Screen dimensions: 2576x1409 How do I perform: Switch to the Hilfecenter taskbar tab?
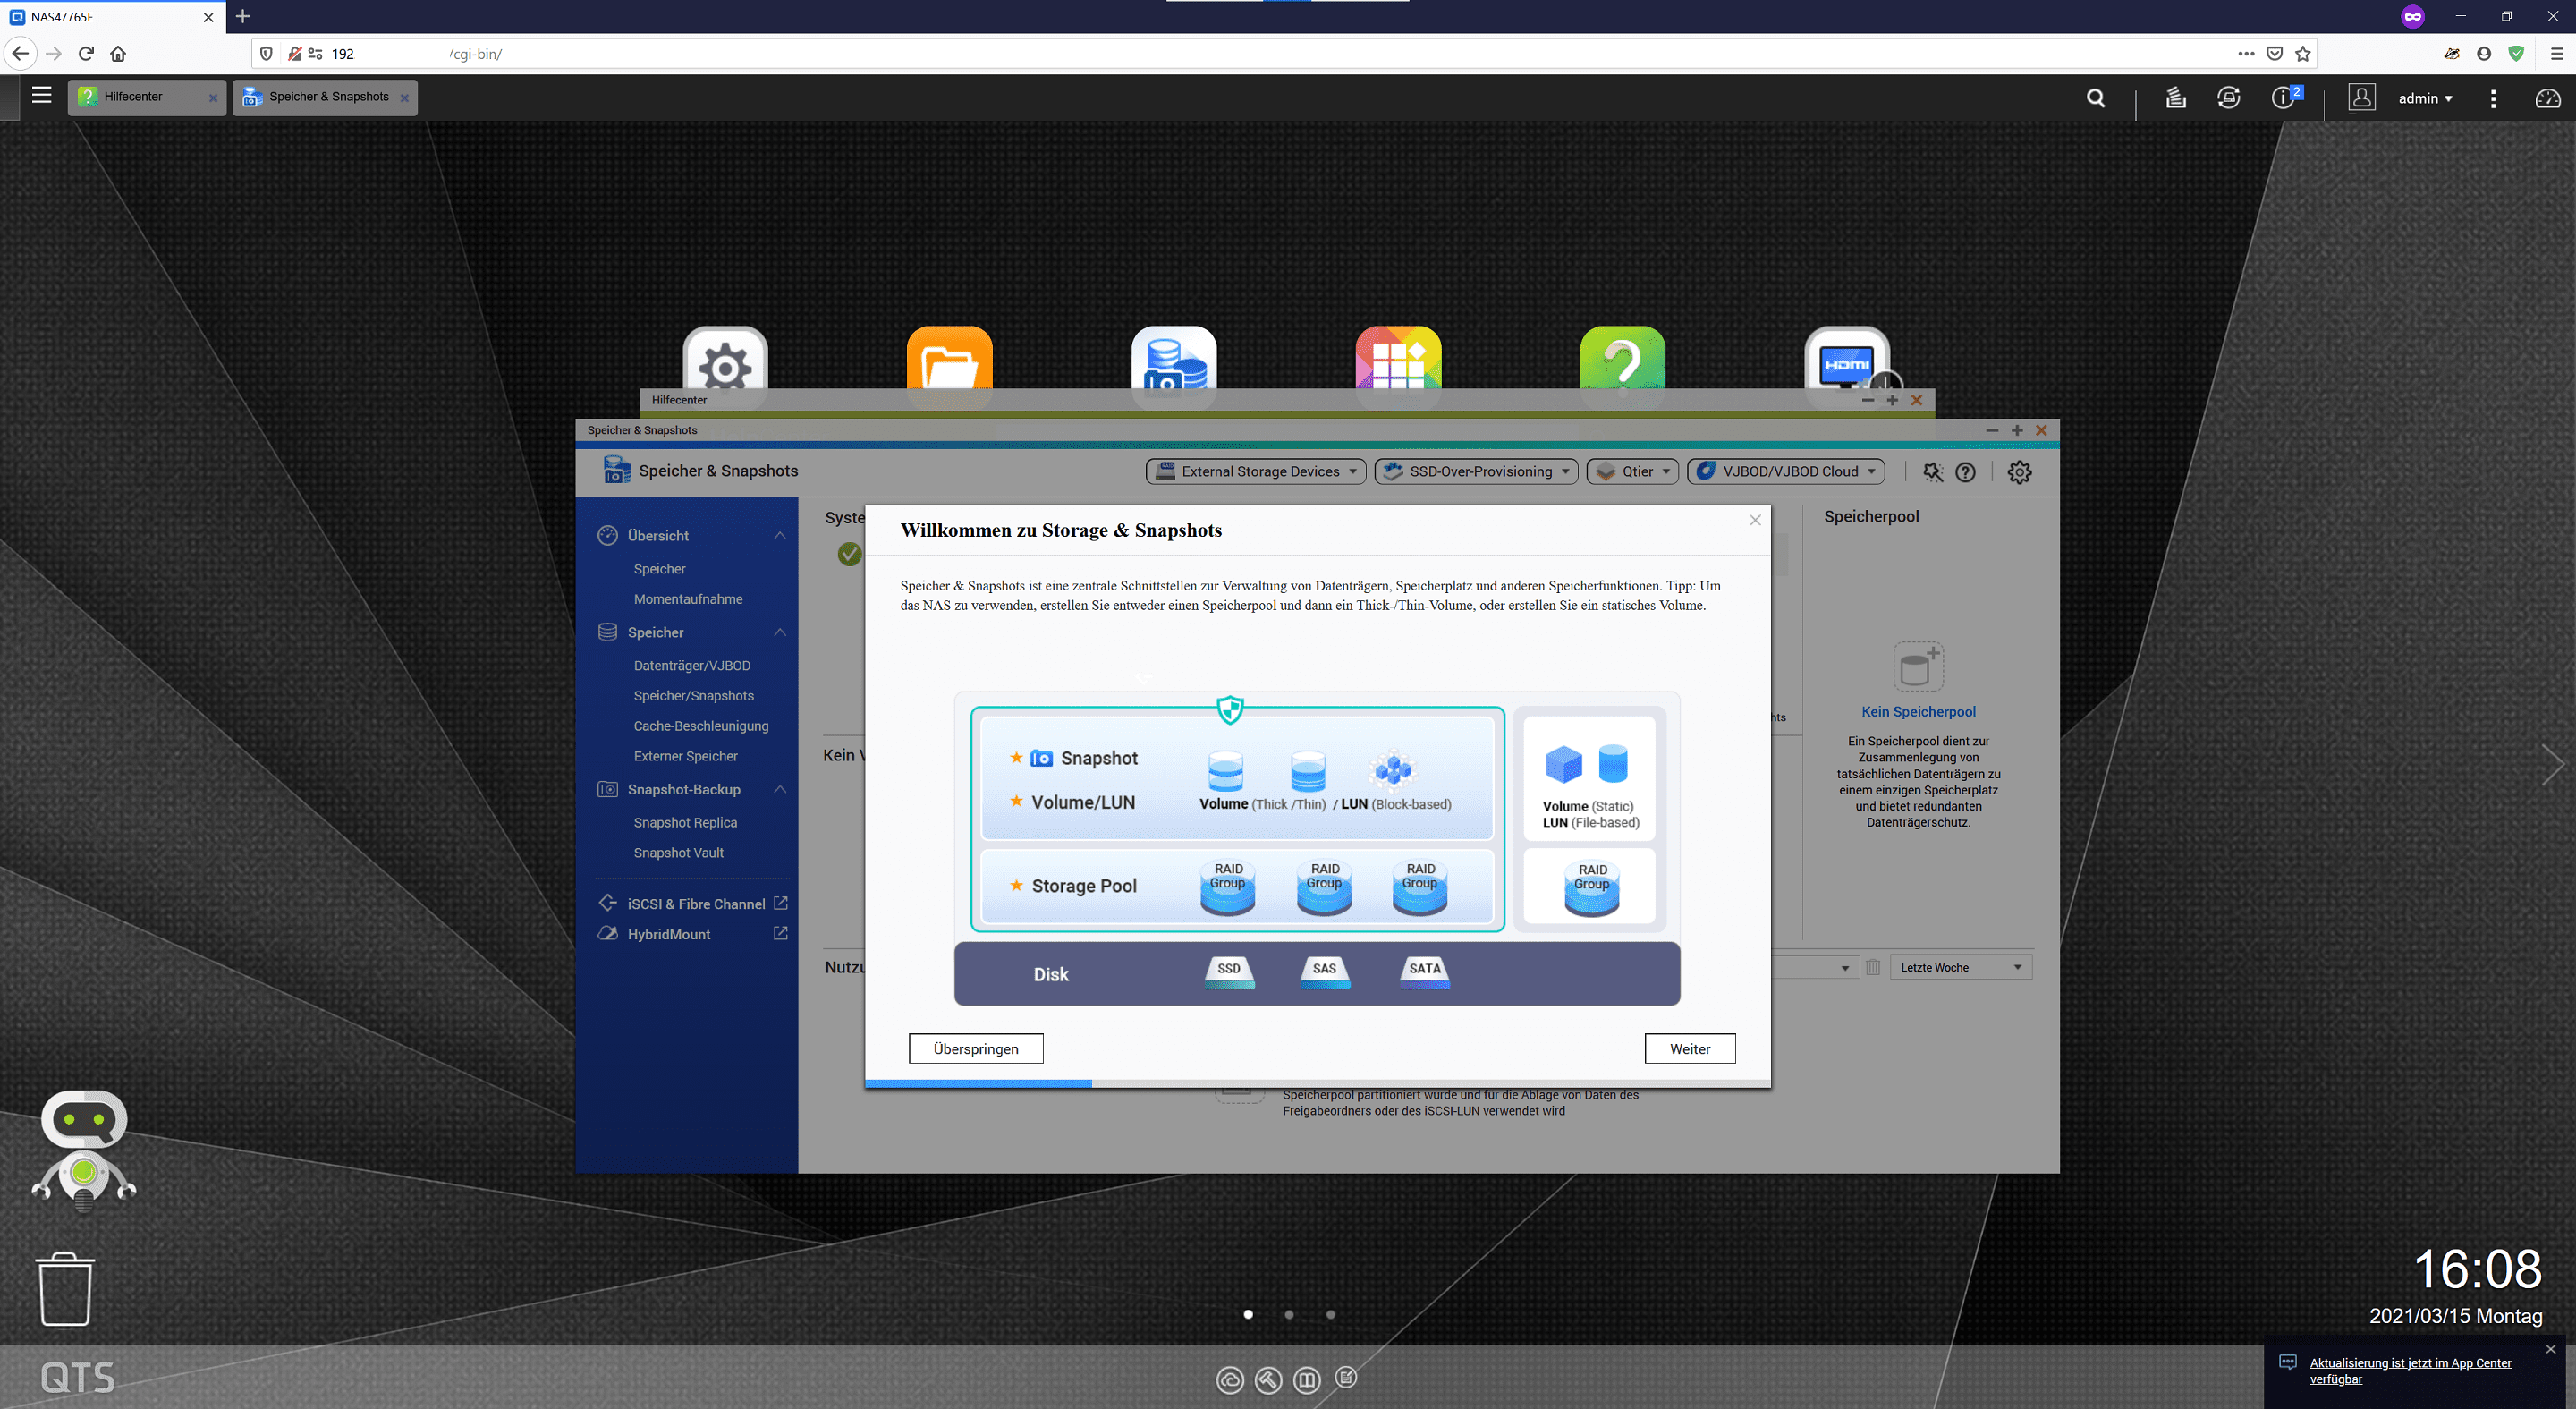[147, 97]
